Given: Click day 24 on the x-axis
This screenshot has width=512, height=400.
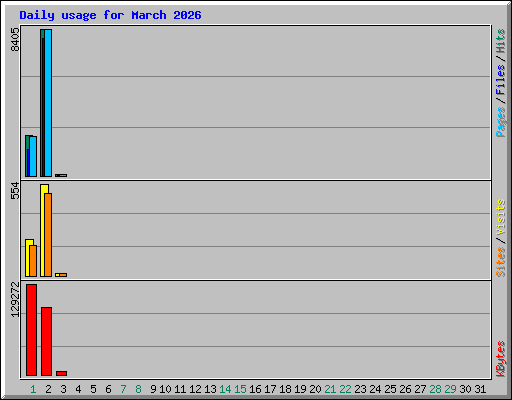Looking at the screenshot, I should click(x=375, y=389).
